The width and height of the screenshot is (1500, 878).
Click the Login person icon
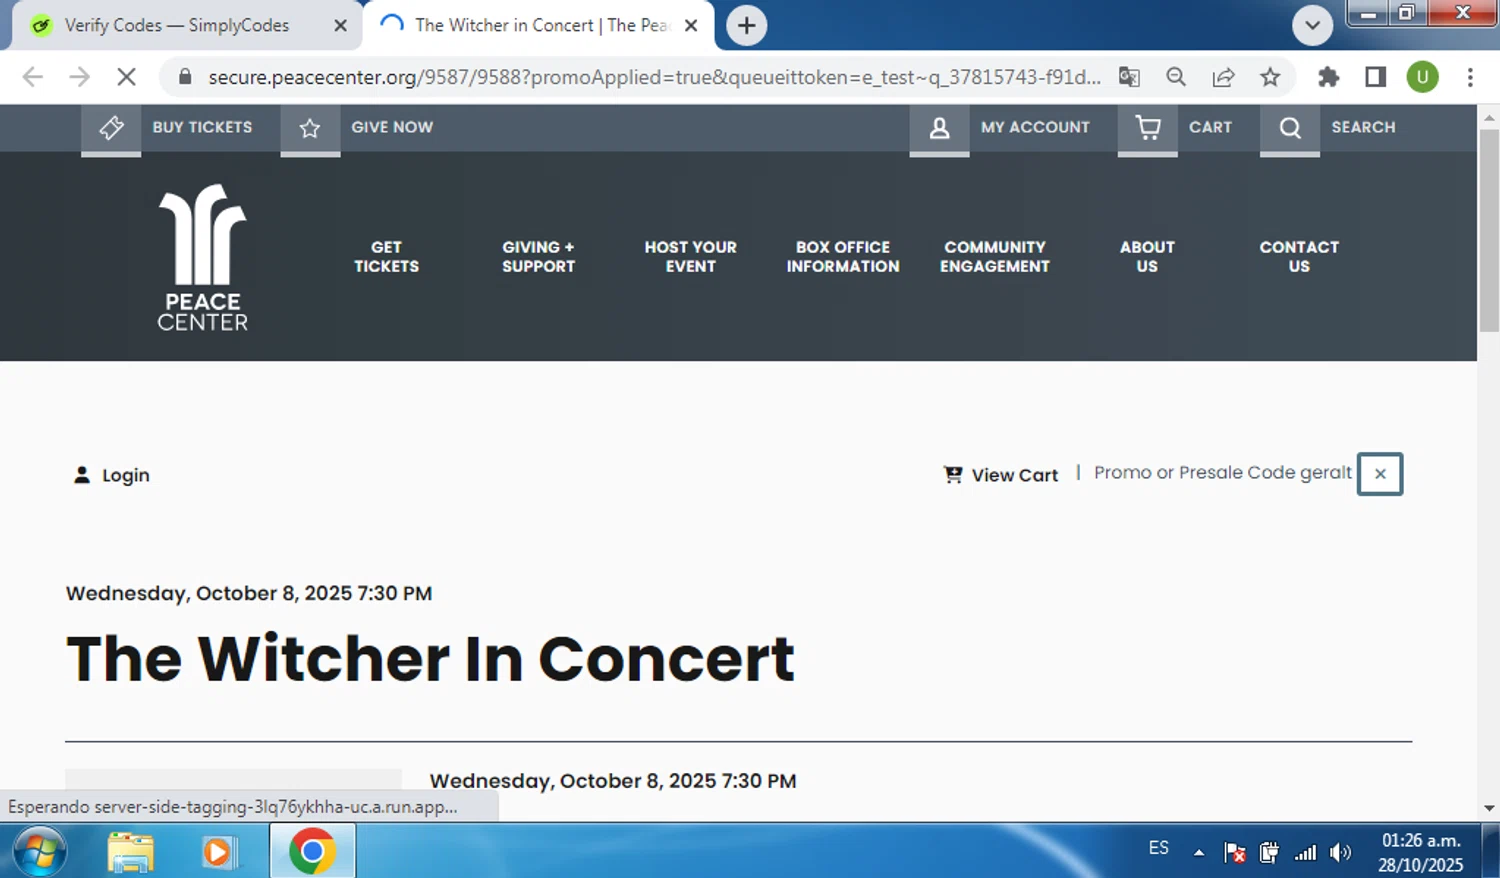[x=82, y=475]
